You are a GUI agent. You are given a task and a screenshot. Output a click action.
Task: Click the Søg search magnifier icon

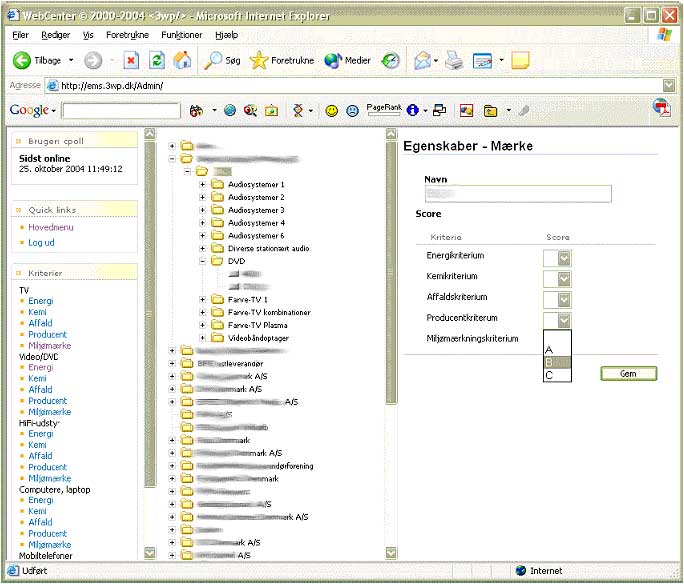tap(213, 60)
